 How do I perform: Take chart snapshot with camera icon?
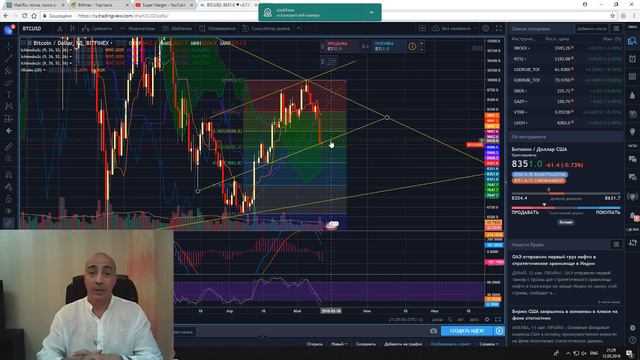tap(433, 331)
